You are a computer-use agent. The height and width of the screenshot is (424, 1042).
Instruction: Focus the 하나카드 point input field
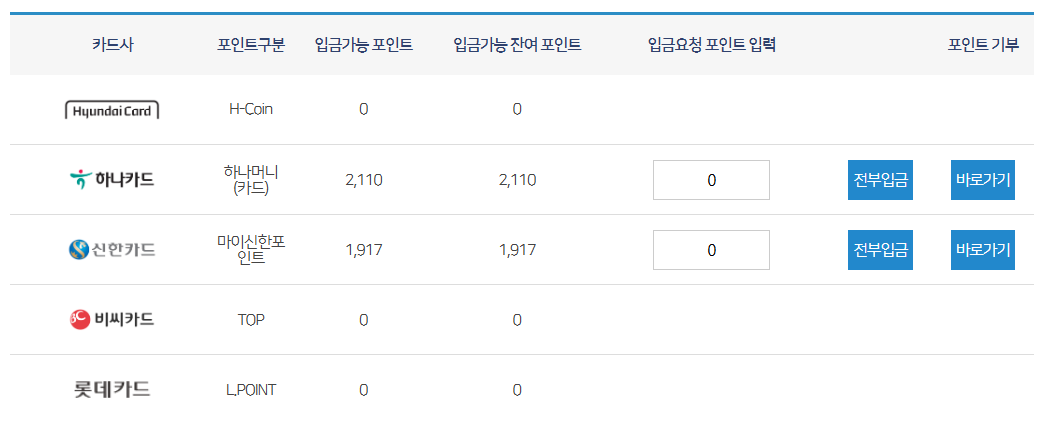pos(711,180)
